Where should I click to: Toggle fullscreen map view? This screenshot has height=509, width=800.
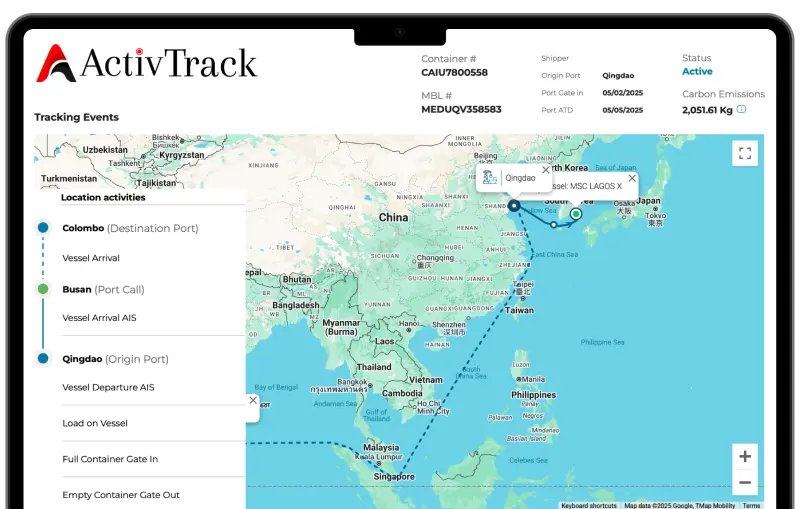coord(744,154)
